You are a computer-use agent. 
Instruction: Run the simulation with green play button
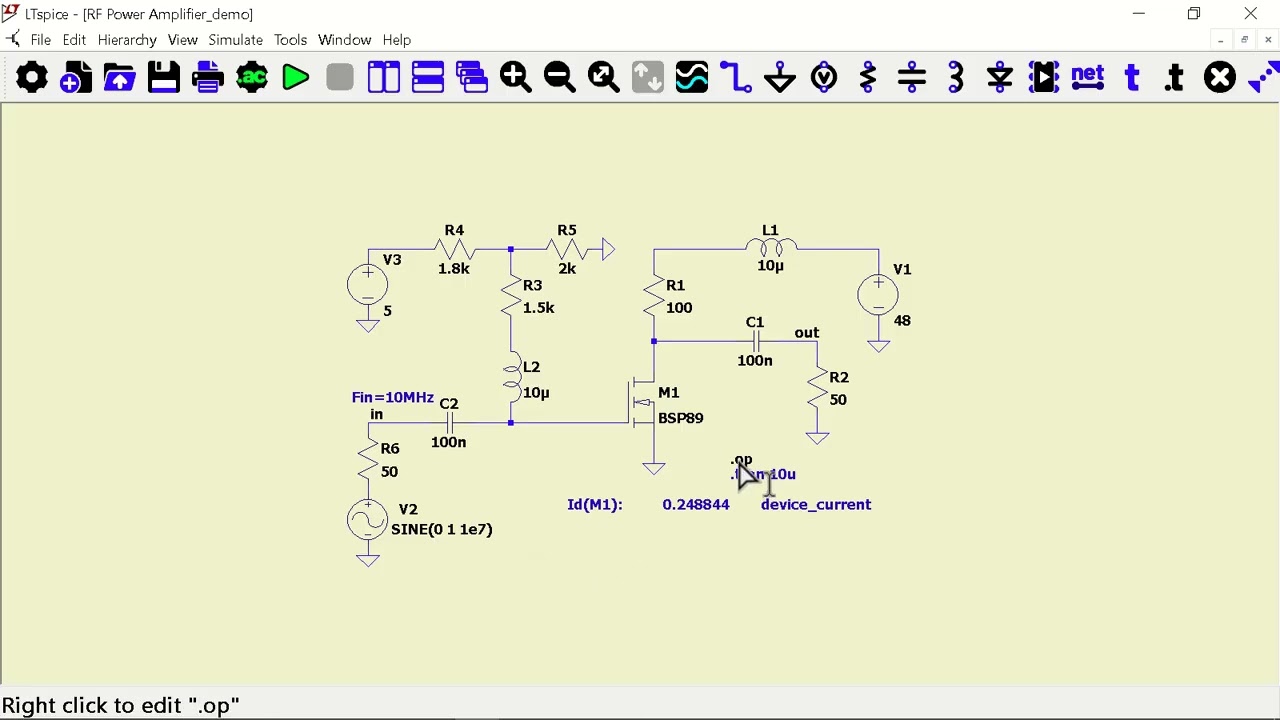tap(295, 77)
